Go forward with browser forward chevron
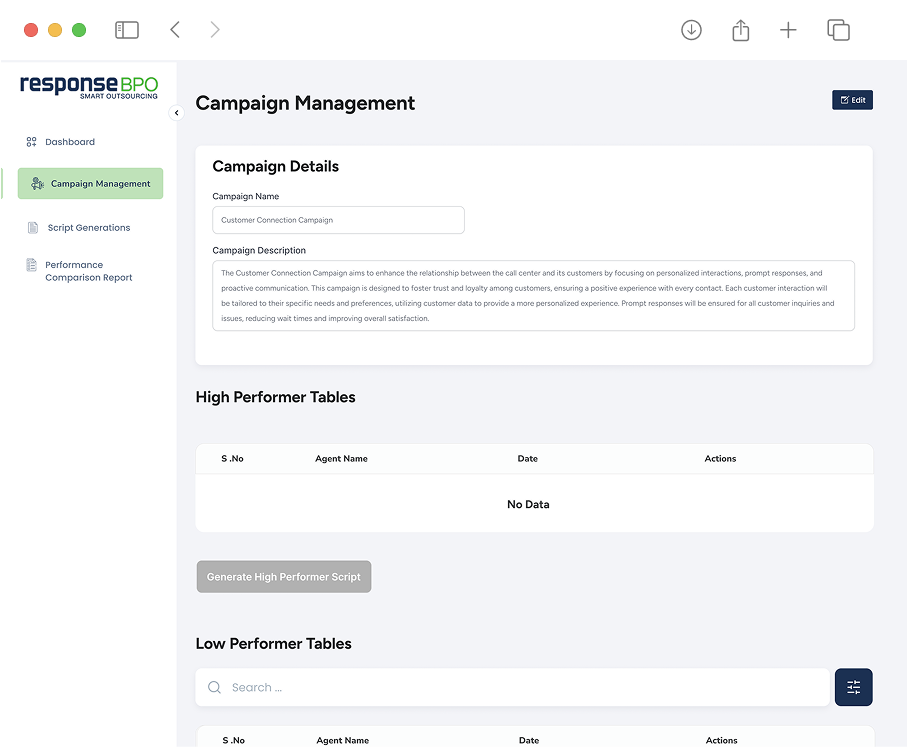Image resolution: width=908 pixels, height=748 pixels. click(215, 30)
